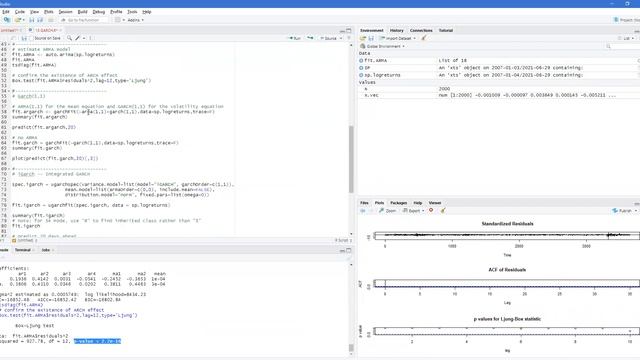Open the Addins dropdown
Viewport: 640px width, 360px height.
(x=135, y=20)
